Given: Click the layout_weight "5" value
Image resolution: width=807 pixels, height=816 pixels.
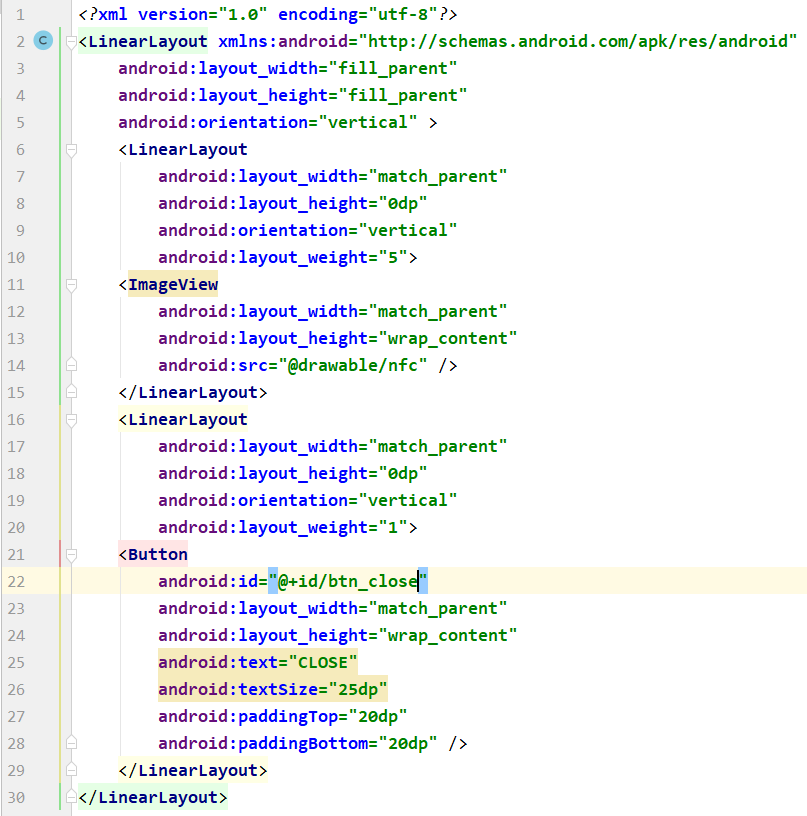Looking at the screenshot, I should pos(388,257).
